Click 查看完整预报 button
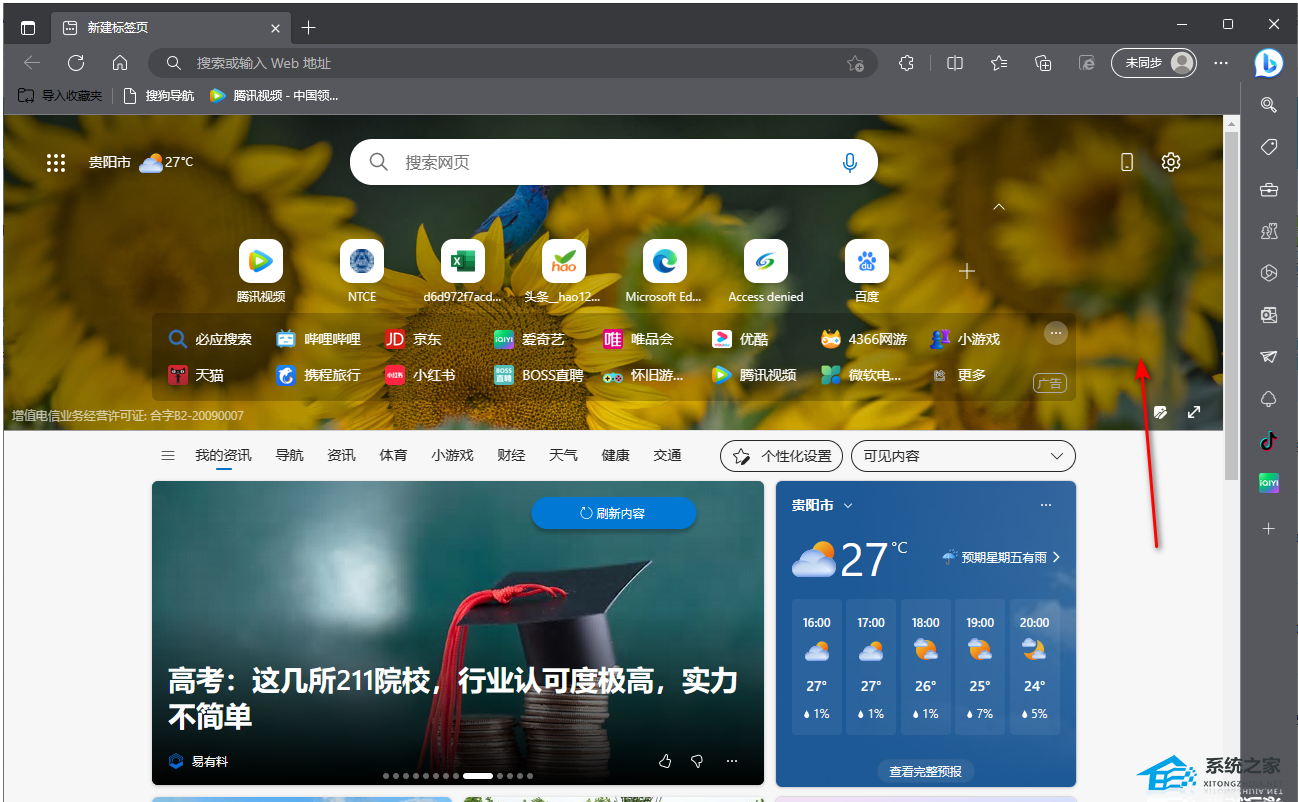The height and width of the screenshot is (802, 1298). coord(925,771)
